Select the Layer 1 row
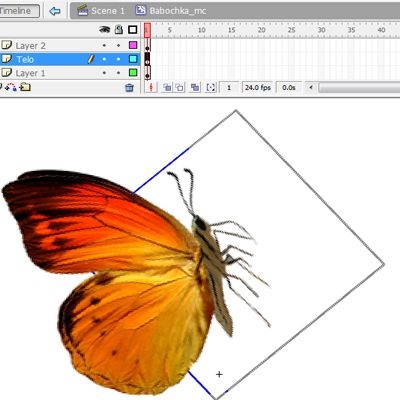The width and height of the screenshot is (400, 400). click(70, 73)
